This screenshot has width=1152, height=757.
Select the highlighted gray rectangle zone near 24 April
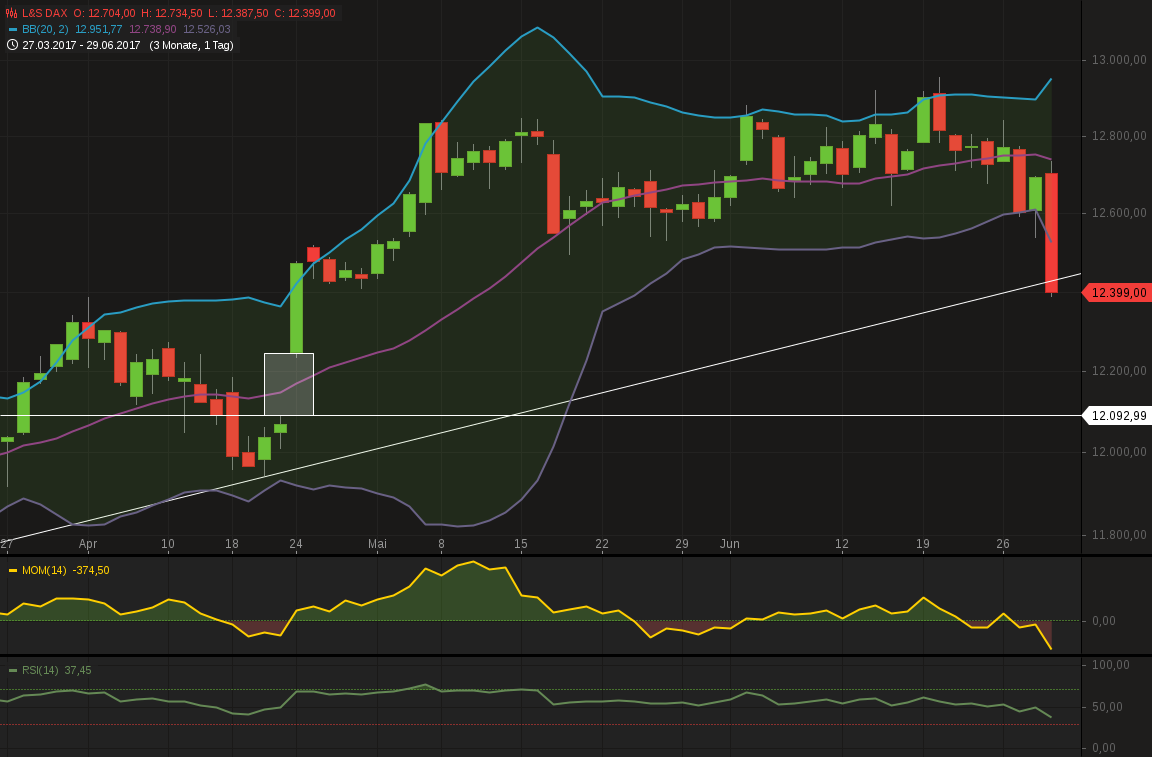[289, 384]
